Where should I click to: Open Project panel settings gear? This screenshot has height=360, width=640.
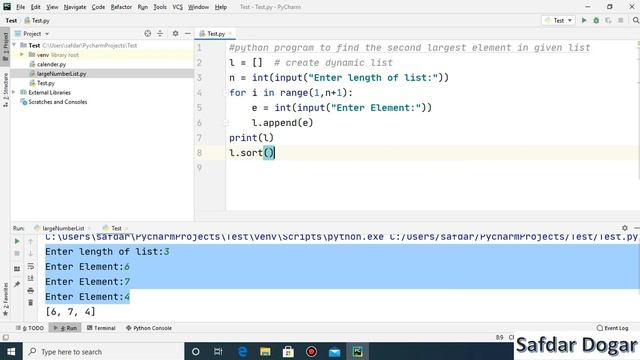pos(176,33)
